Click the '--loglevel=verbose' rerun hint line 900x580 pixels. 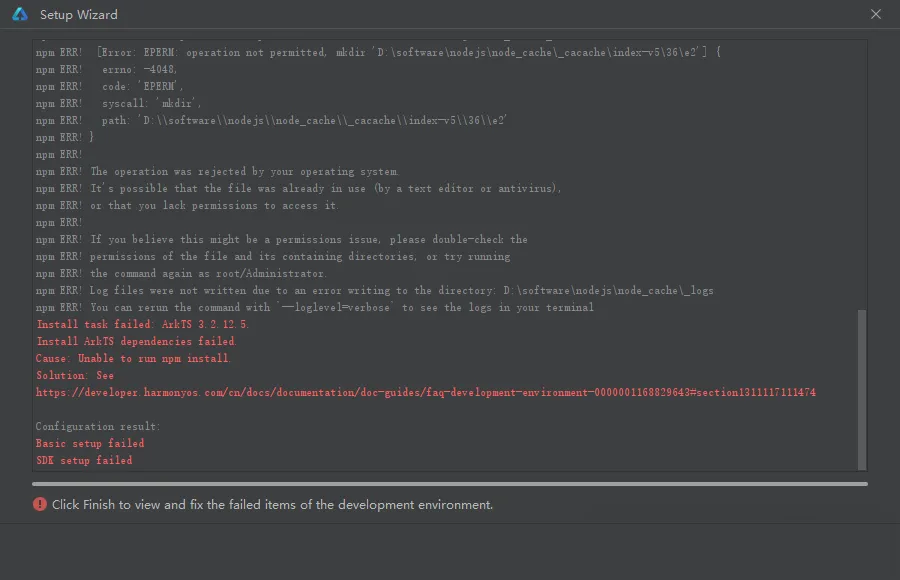pos(315,307)
